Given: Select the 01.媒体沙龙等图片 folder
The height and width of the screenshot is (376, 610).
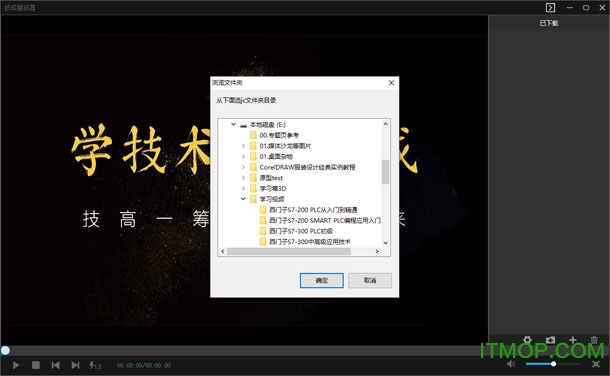Looking at the screenshot, I should [280, 146].
